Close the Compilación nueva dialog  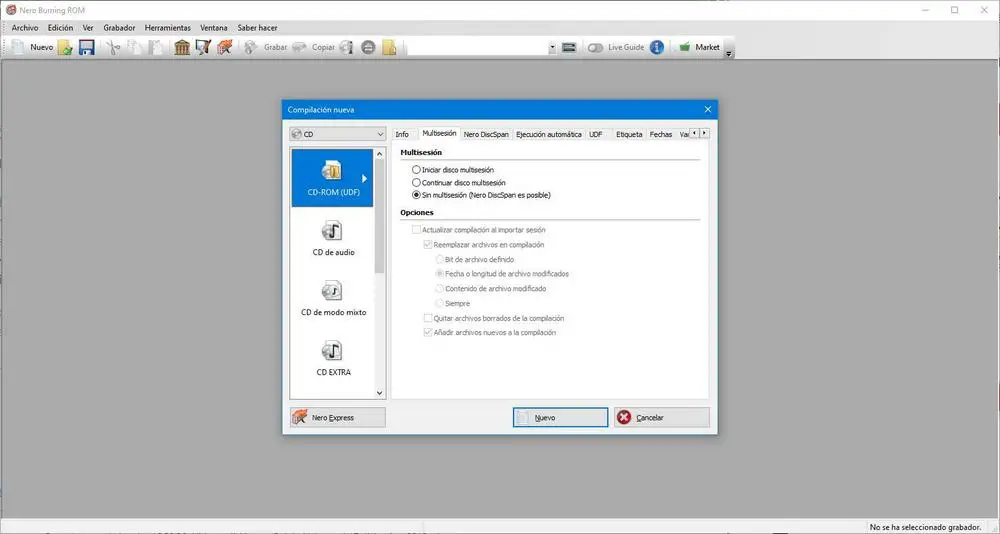coord(707,110)
